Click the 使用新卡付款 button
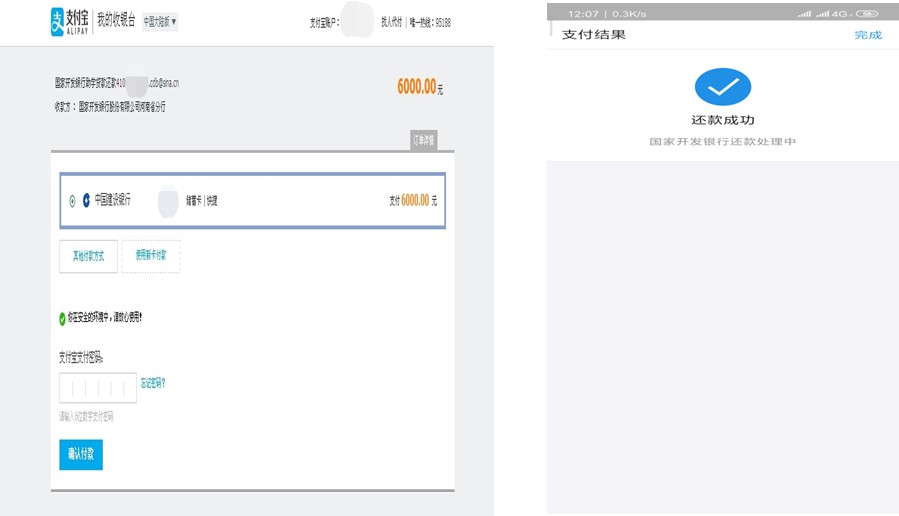The height and width of the screenshot is (516, 899). (x=151, y=256)
